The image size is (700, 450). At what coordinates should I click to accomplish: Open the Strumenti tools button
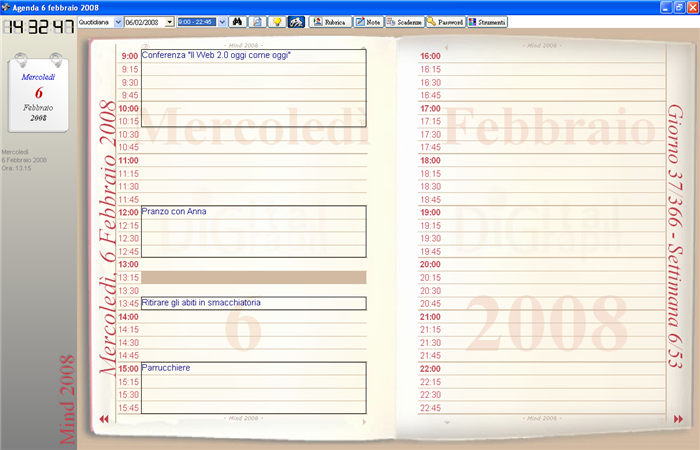tap(487, 22)
